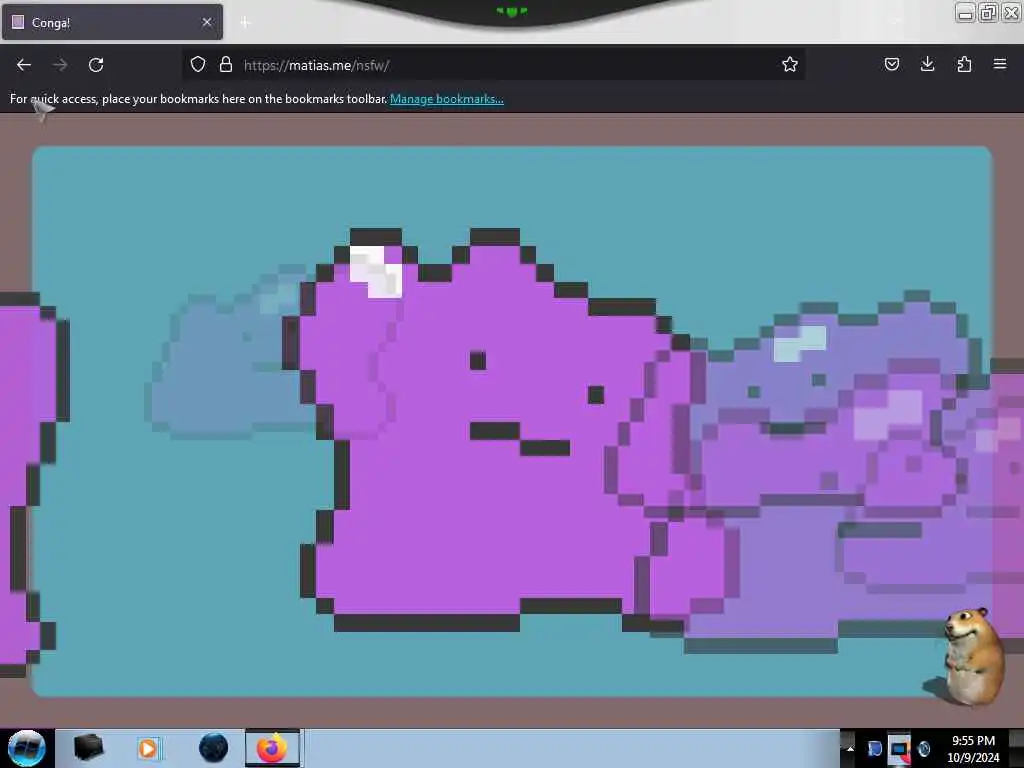Open a new tab
Image resolution: width=1024 pixels, height=768 pixels.
click(245, 23)
